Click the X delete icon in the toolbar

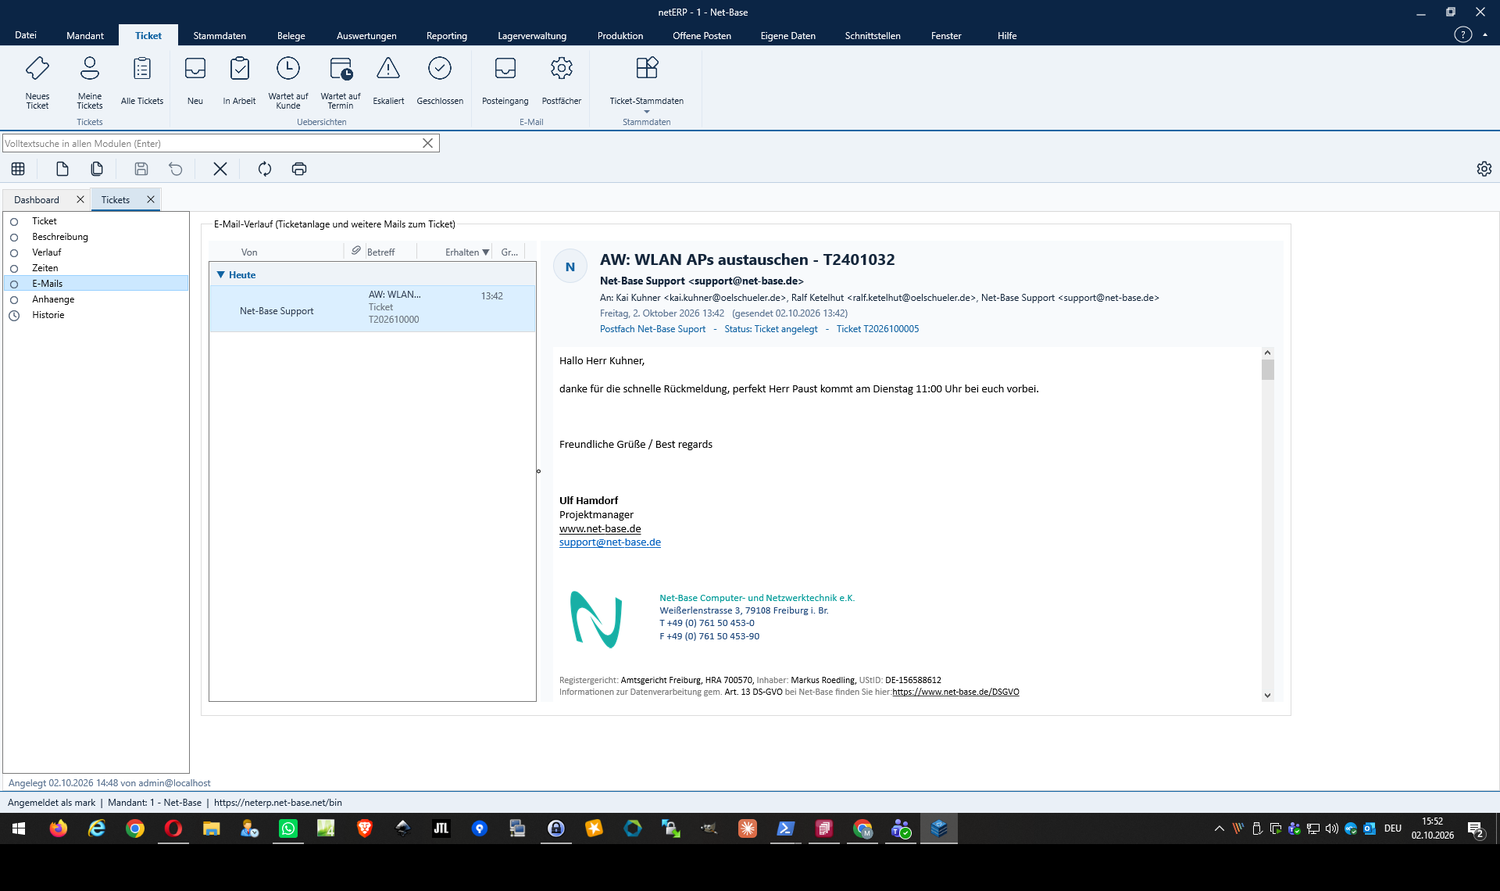(220, 169)
